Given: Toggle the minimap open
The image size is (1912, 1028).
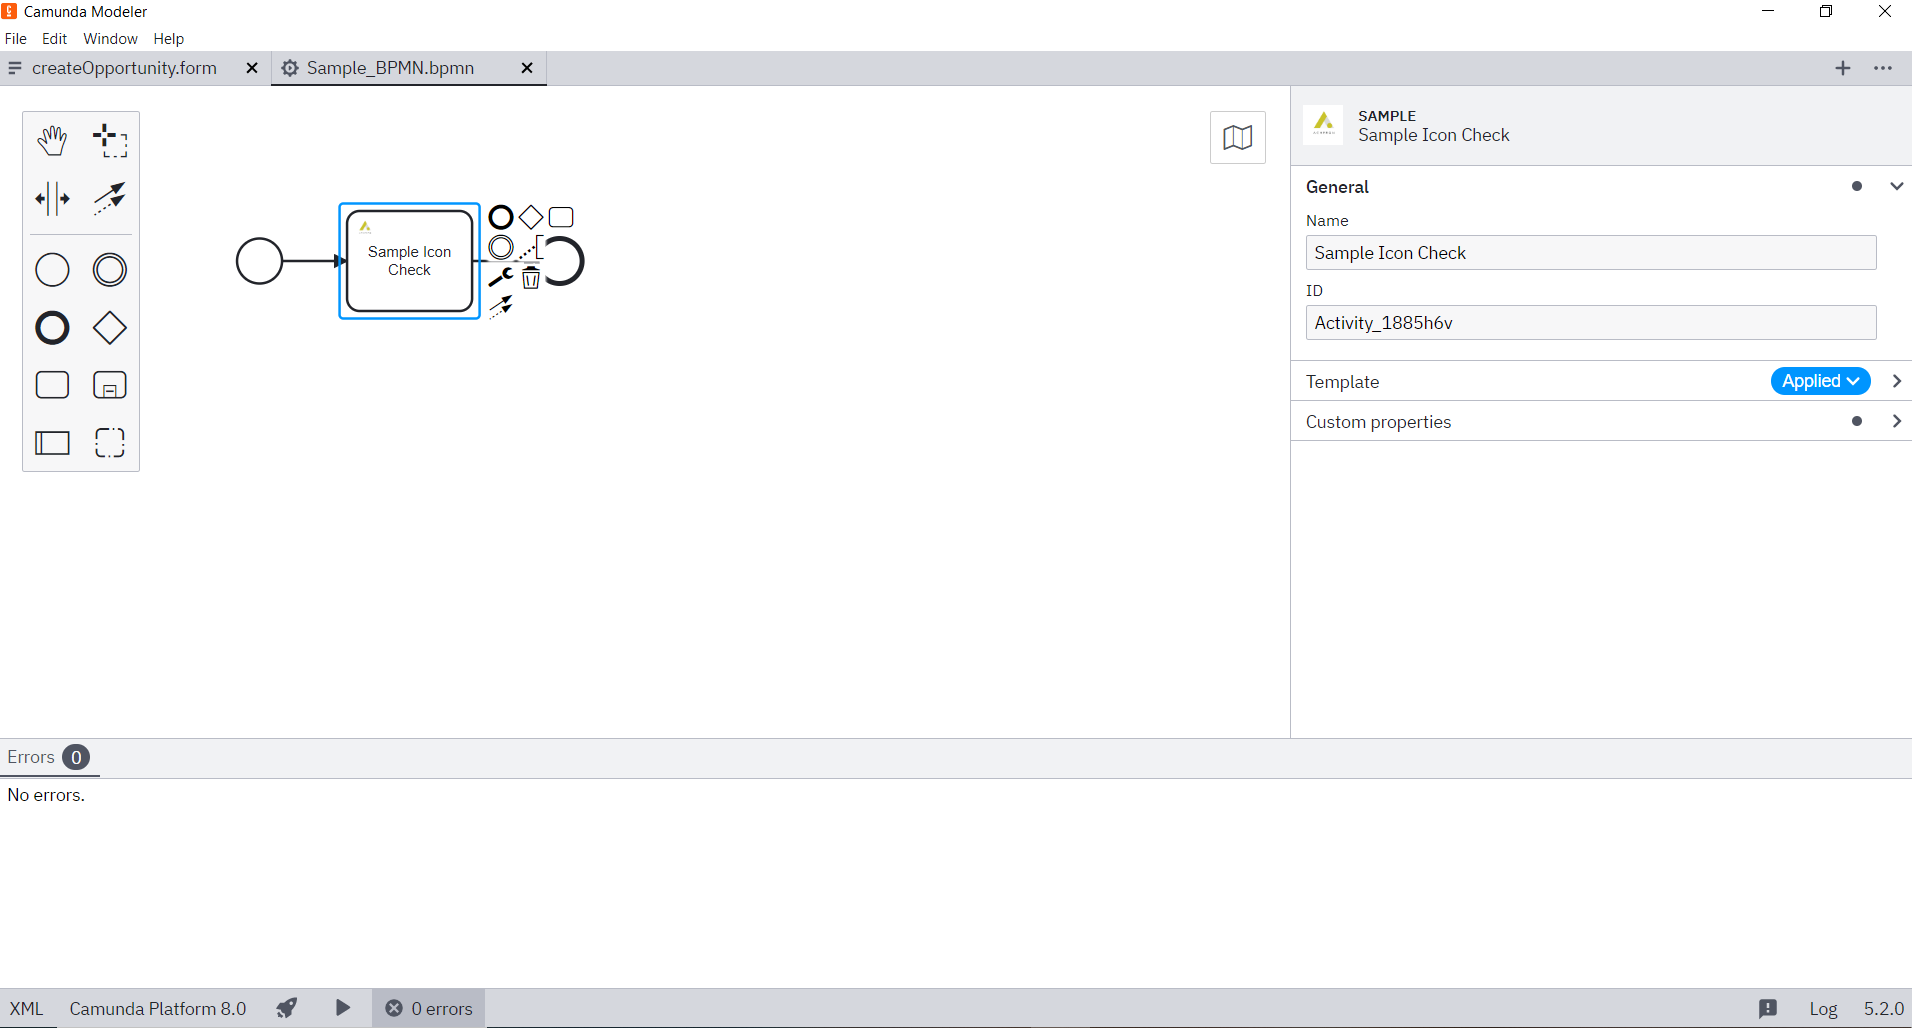Looking at the screenshot, I should coord(1238,137).
